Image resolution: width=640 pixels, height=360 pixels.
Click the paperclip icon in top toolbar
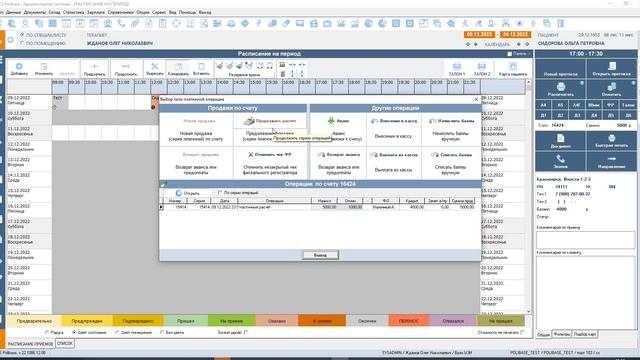pos(135,24)
